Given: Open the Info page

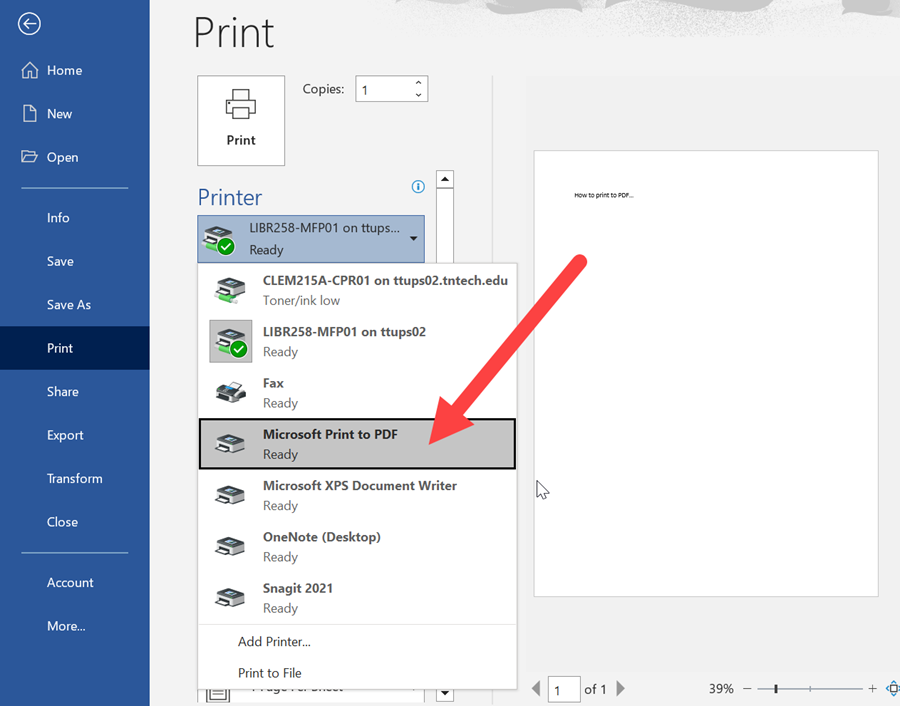Looking at the screenshot, I should click(x=75, y=218).
